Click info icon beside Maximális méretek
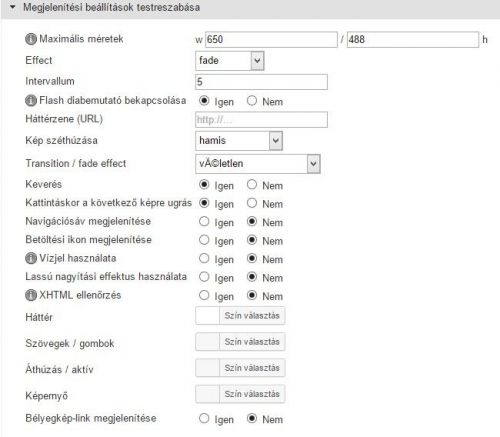Screen dimensions: 500x437 coord(31,39)
